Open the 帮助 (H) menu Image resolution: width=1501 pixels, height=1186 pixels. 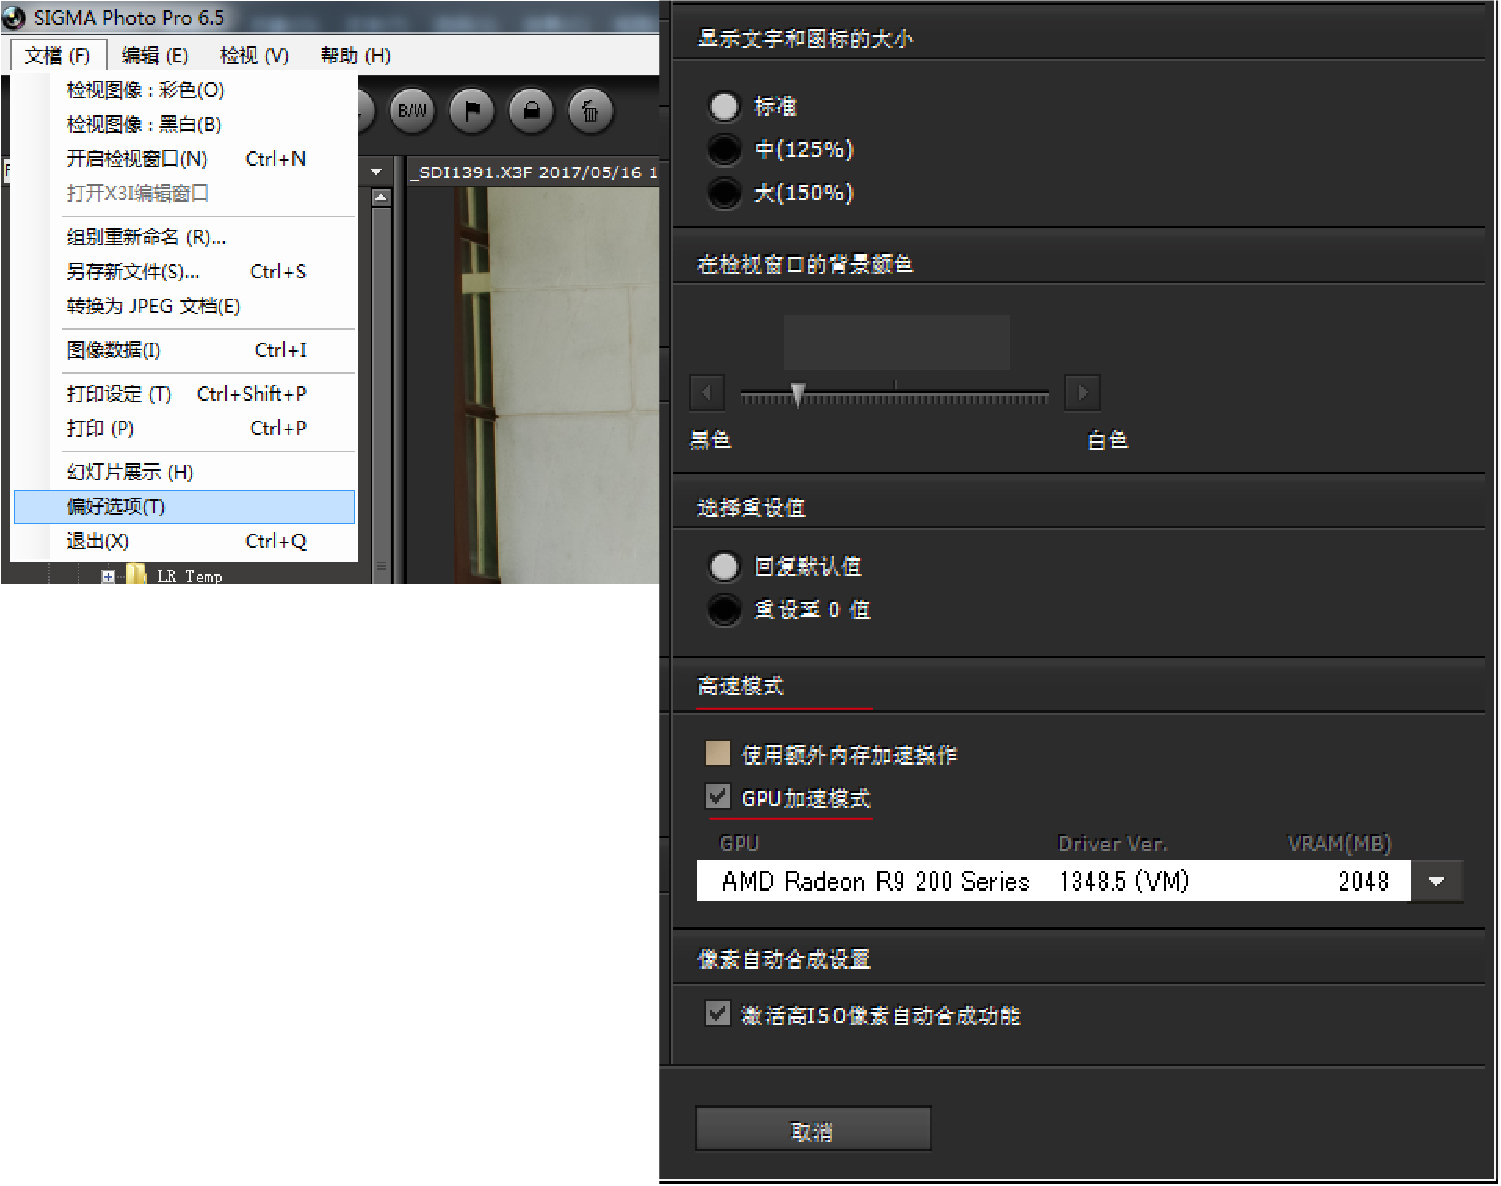pos(354,55)
